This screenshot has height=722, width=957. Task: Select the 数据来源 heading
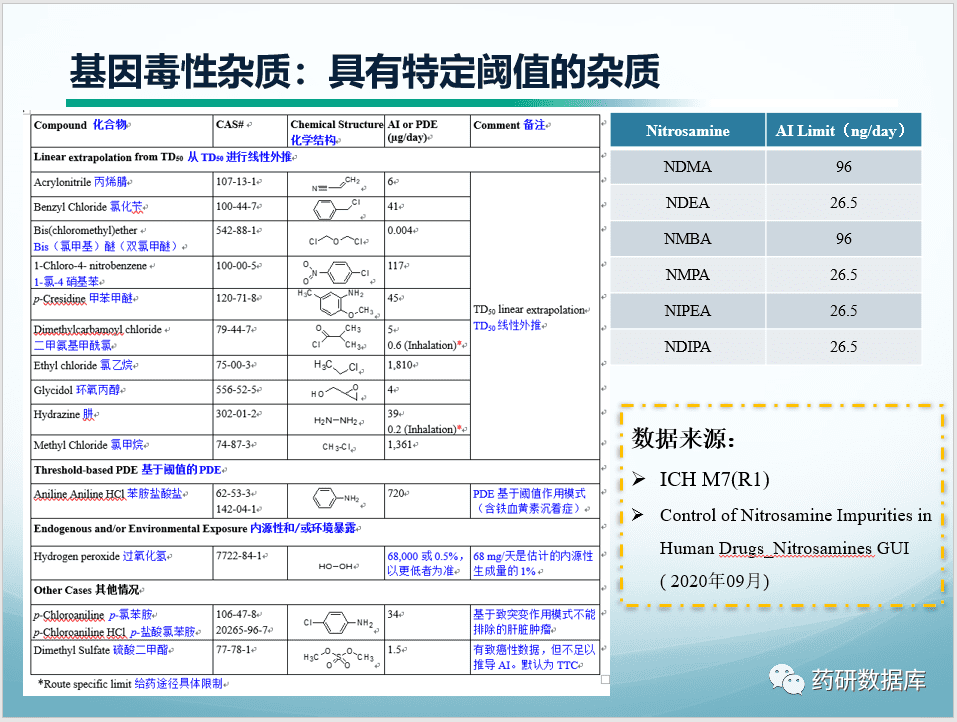pyautogui.click(x=683, y=438)
